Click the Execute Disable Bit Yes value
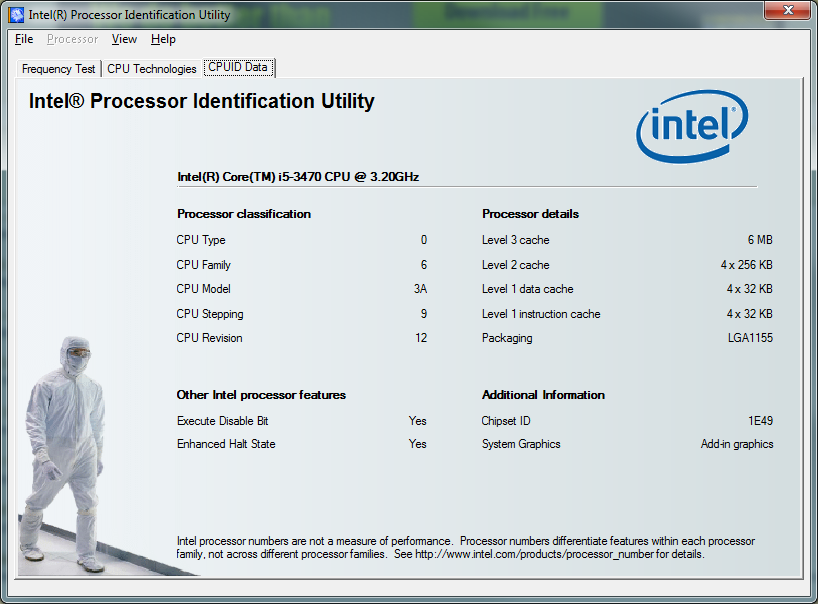 417,421
